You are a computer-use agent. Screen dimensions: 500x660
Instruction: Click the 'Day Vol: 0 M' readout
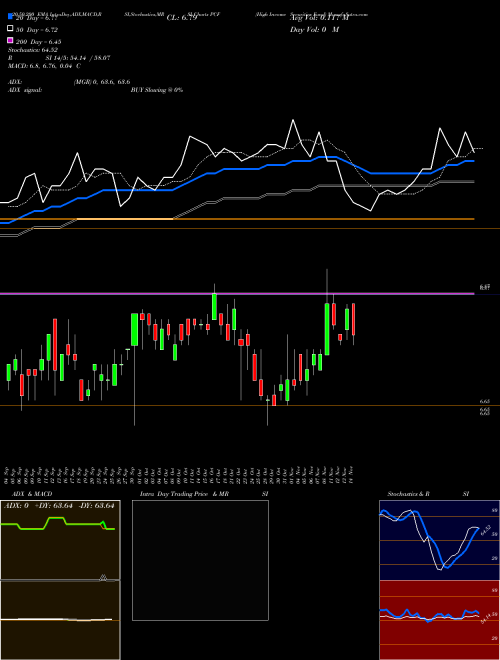click(314, 29)
